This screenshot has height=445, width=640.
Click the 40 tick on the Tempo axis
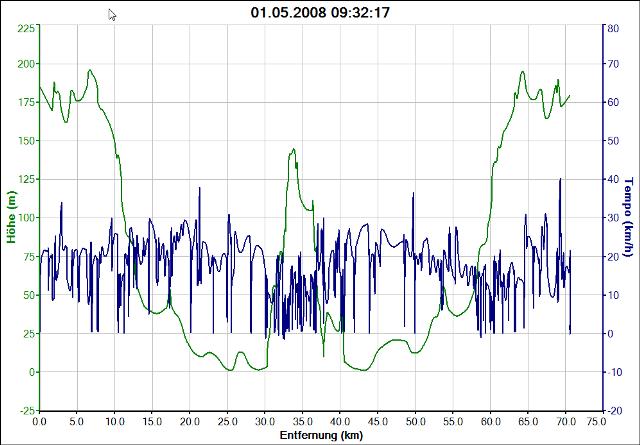609,179
